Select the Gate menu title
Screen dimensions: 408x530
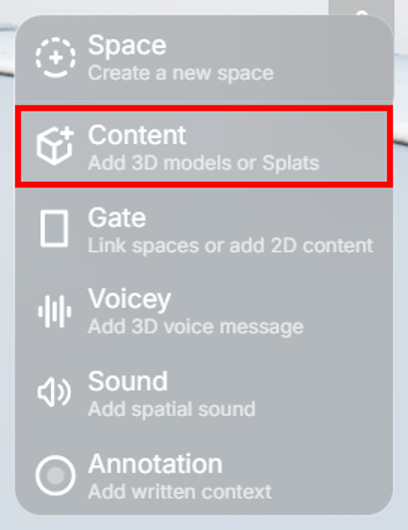point(117,218)
